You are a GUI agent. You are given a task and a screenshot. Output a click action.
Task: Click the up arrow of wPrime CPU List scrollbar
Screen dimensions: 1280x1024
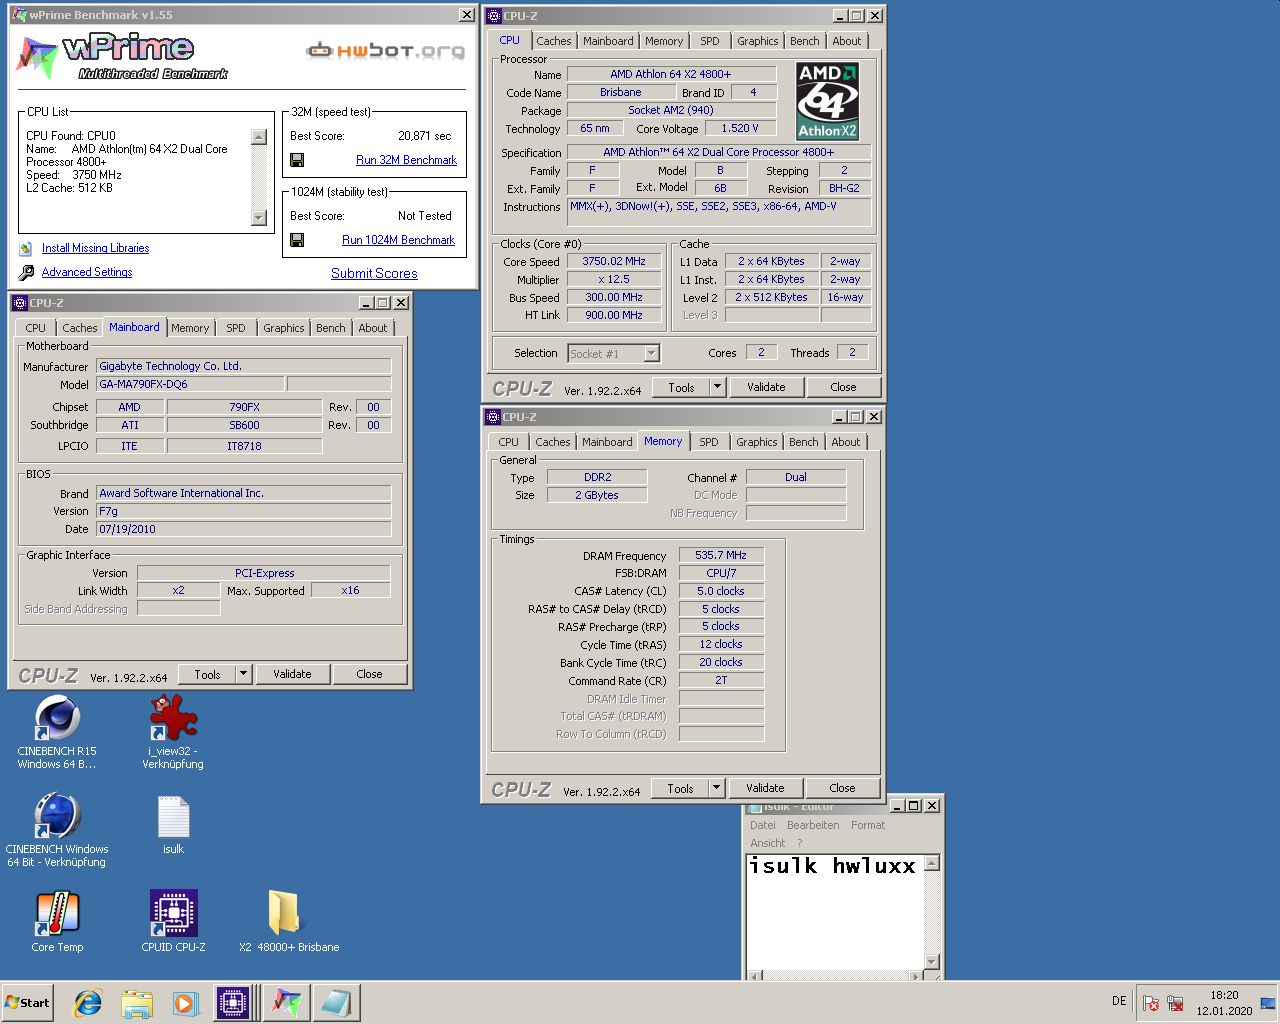click(259, 137)
